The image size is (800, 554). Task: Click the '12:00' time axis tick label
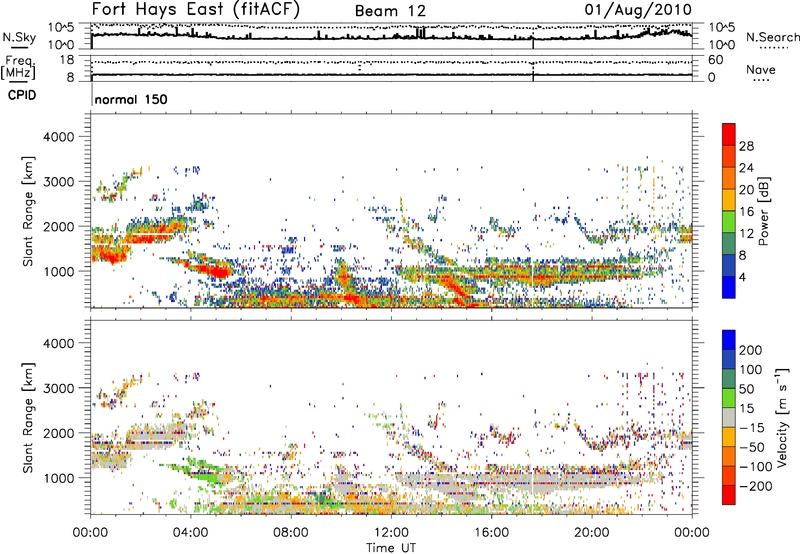click(391, 533)
